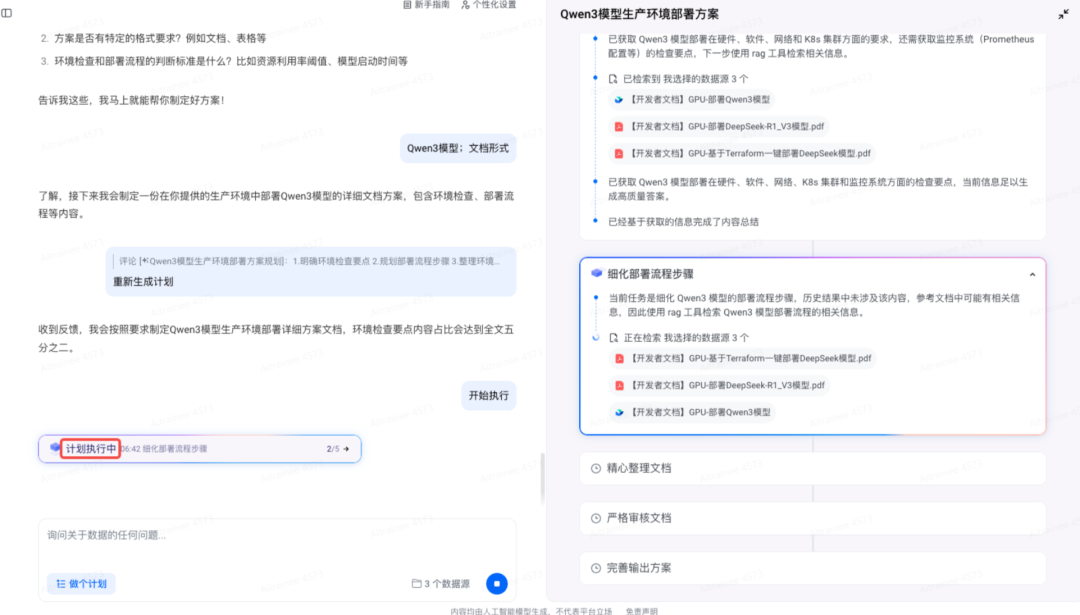Open the 新手指南 guide
This screenshot has height=615, width=1080.
pyautogui.click(x=426, y=5)
